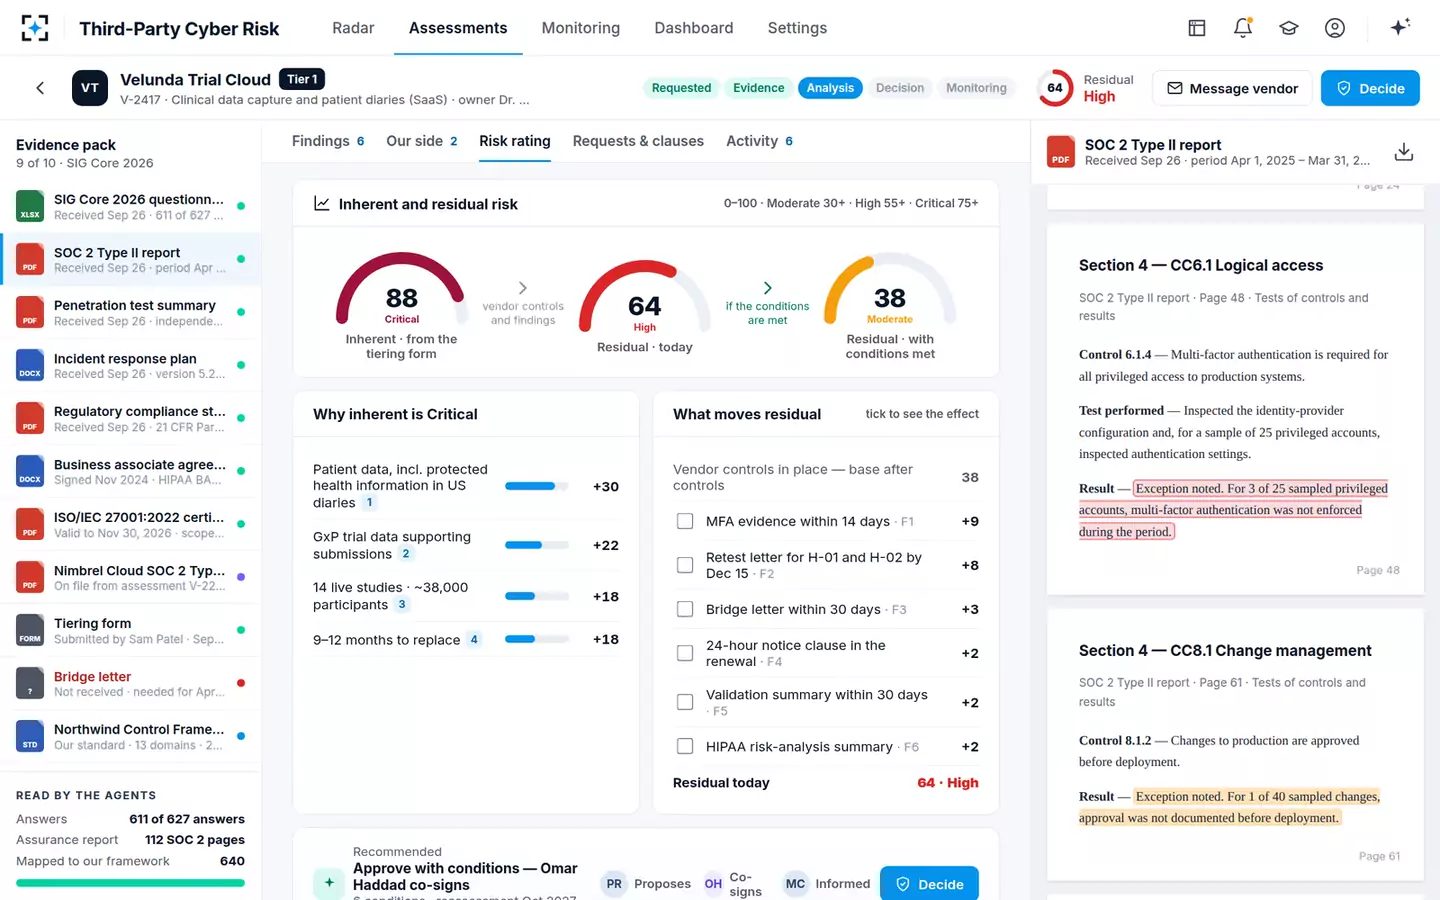Click the VT vendor avatar

pyautogui.click(x=90, y=88)
